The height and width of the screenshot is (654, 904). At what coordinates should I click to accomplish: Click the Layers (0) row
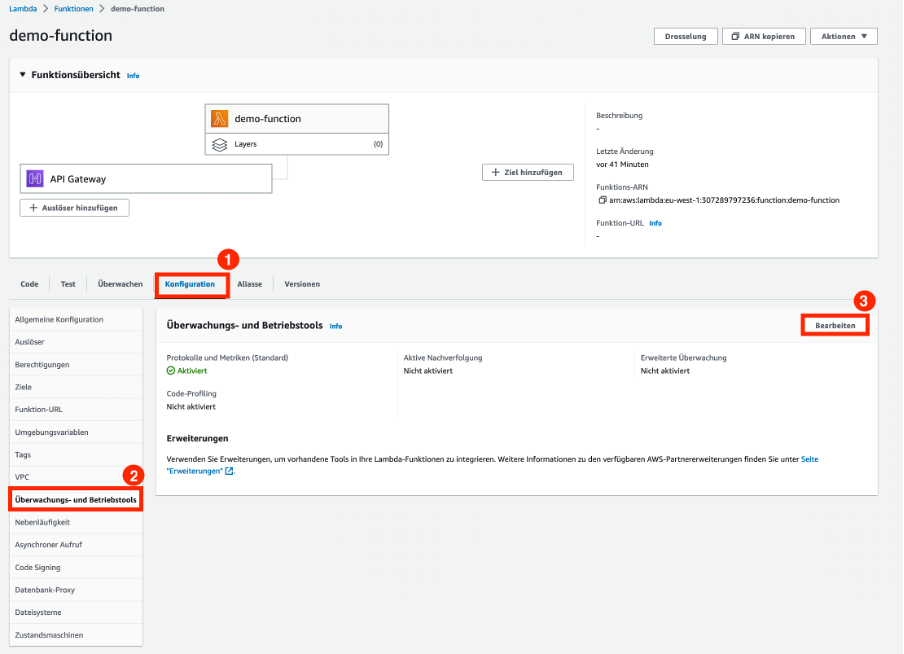pyautogui.click(x=297, y=144)
